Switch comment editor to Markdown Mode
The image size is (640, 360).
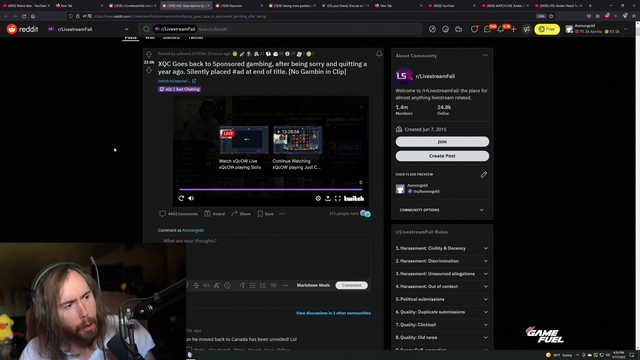[x=313, y=285]
